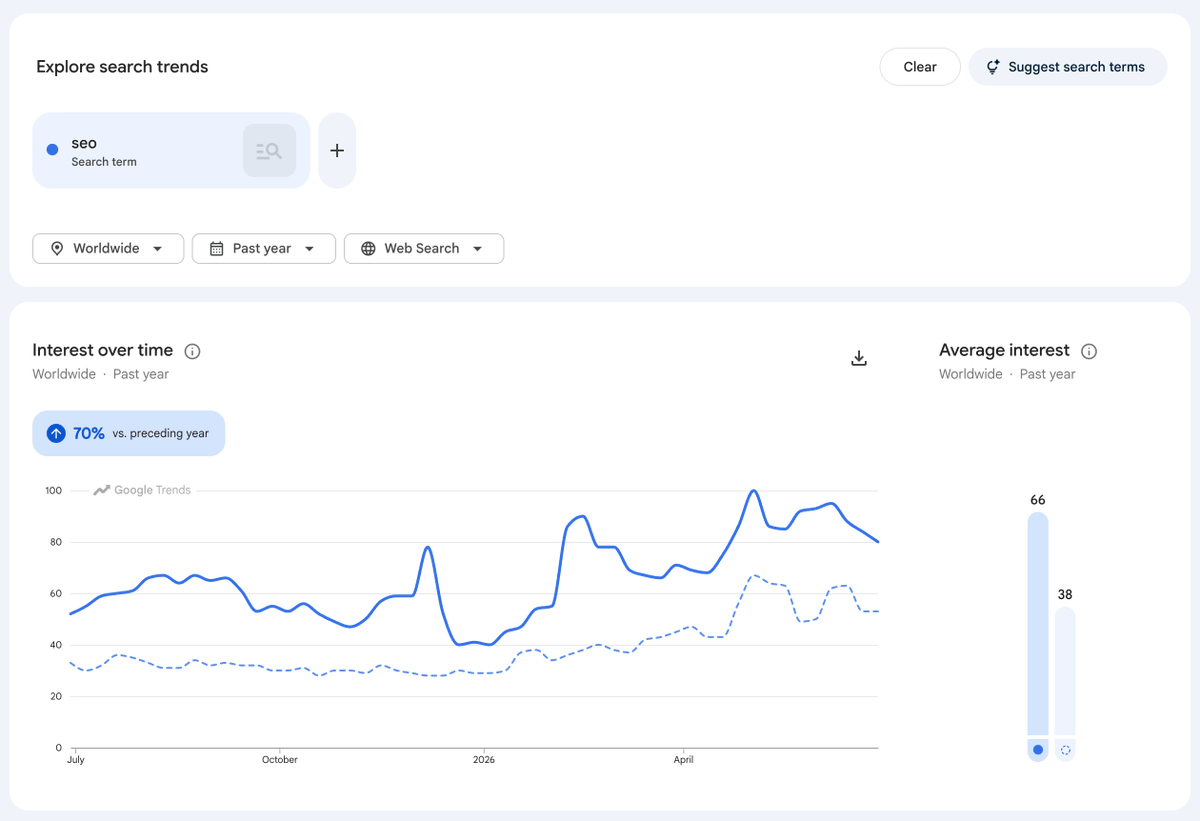Viewport: 1200px width, 821px height.
Task: Click the value 38 above the bar
Action: pyautogui.click(x=1065, y=595)
